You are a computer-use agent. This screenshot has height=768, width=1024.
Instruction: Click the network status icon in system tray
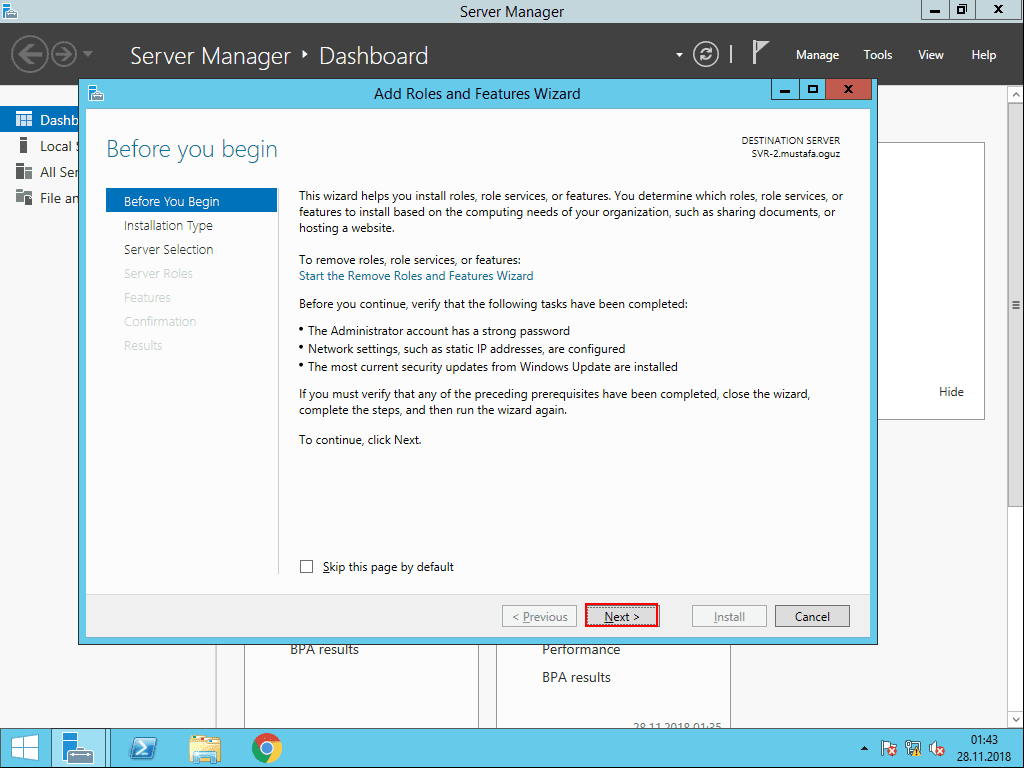pyautogui.click(x=912, y=748)
